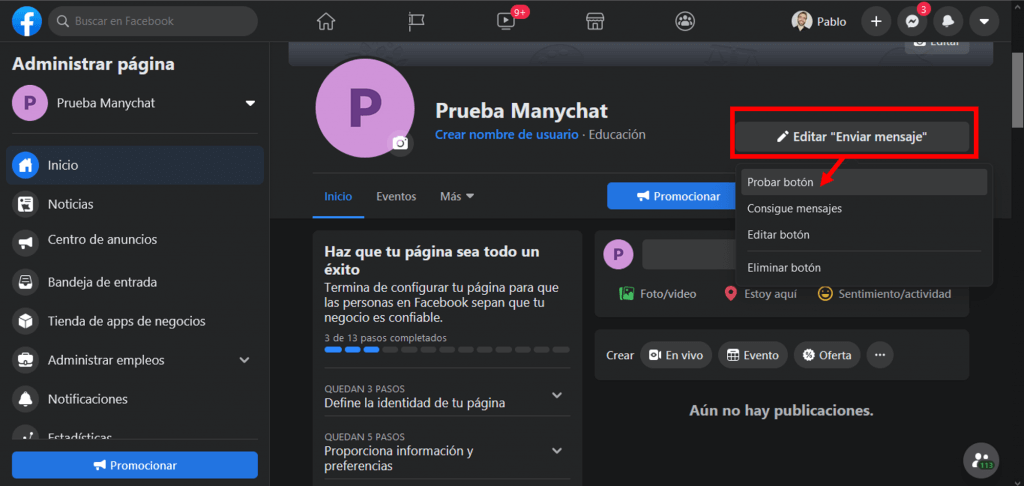
Task: Click the briefcase Administrar empleos icon
Action: [x=25, y=360]
